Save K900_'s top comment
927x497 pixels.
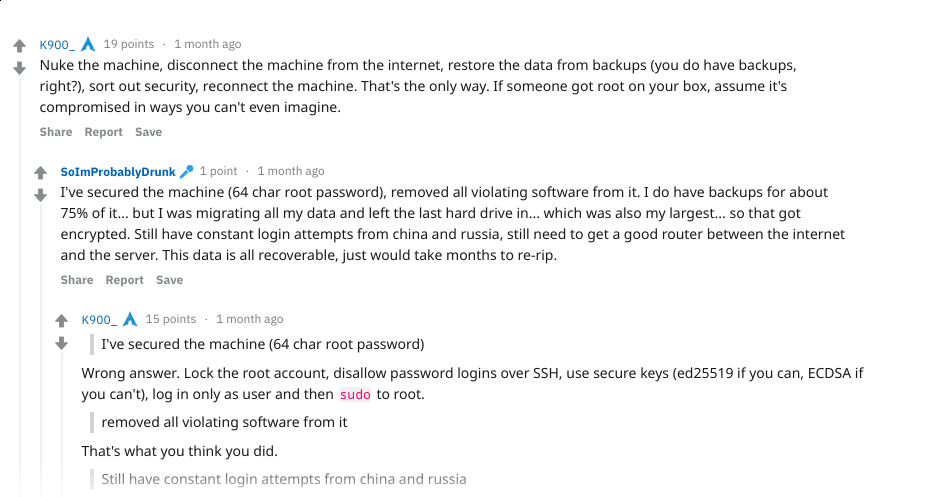[x=148, y=132]
